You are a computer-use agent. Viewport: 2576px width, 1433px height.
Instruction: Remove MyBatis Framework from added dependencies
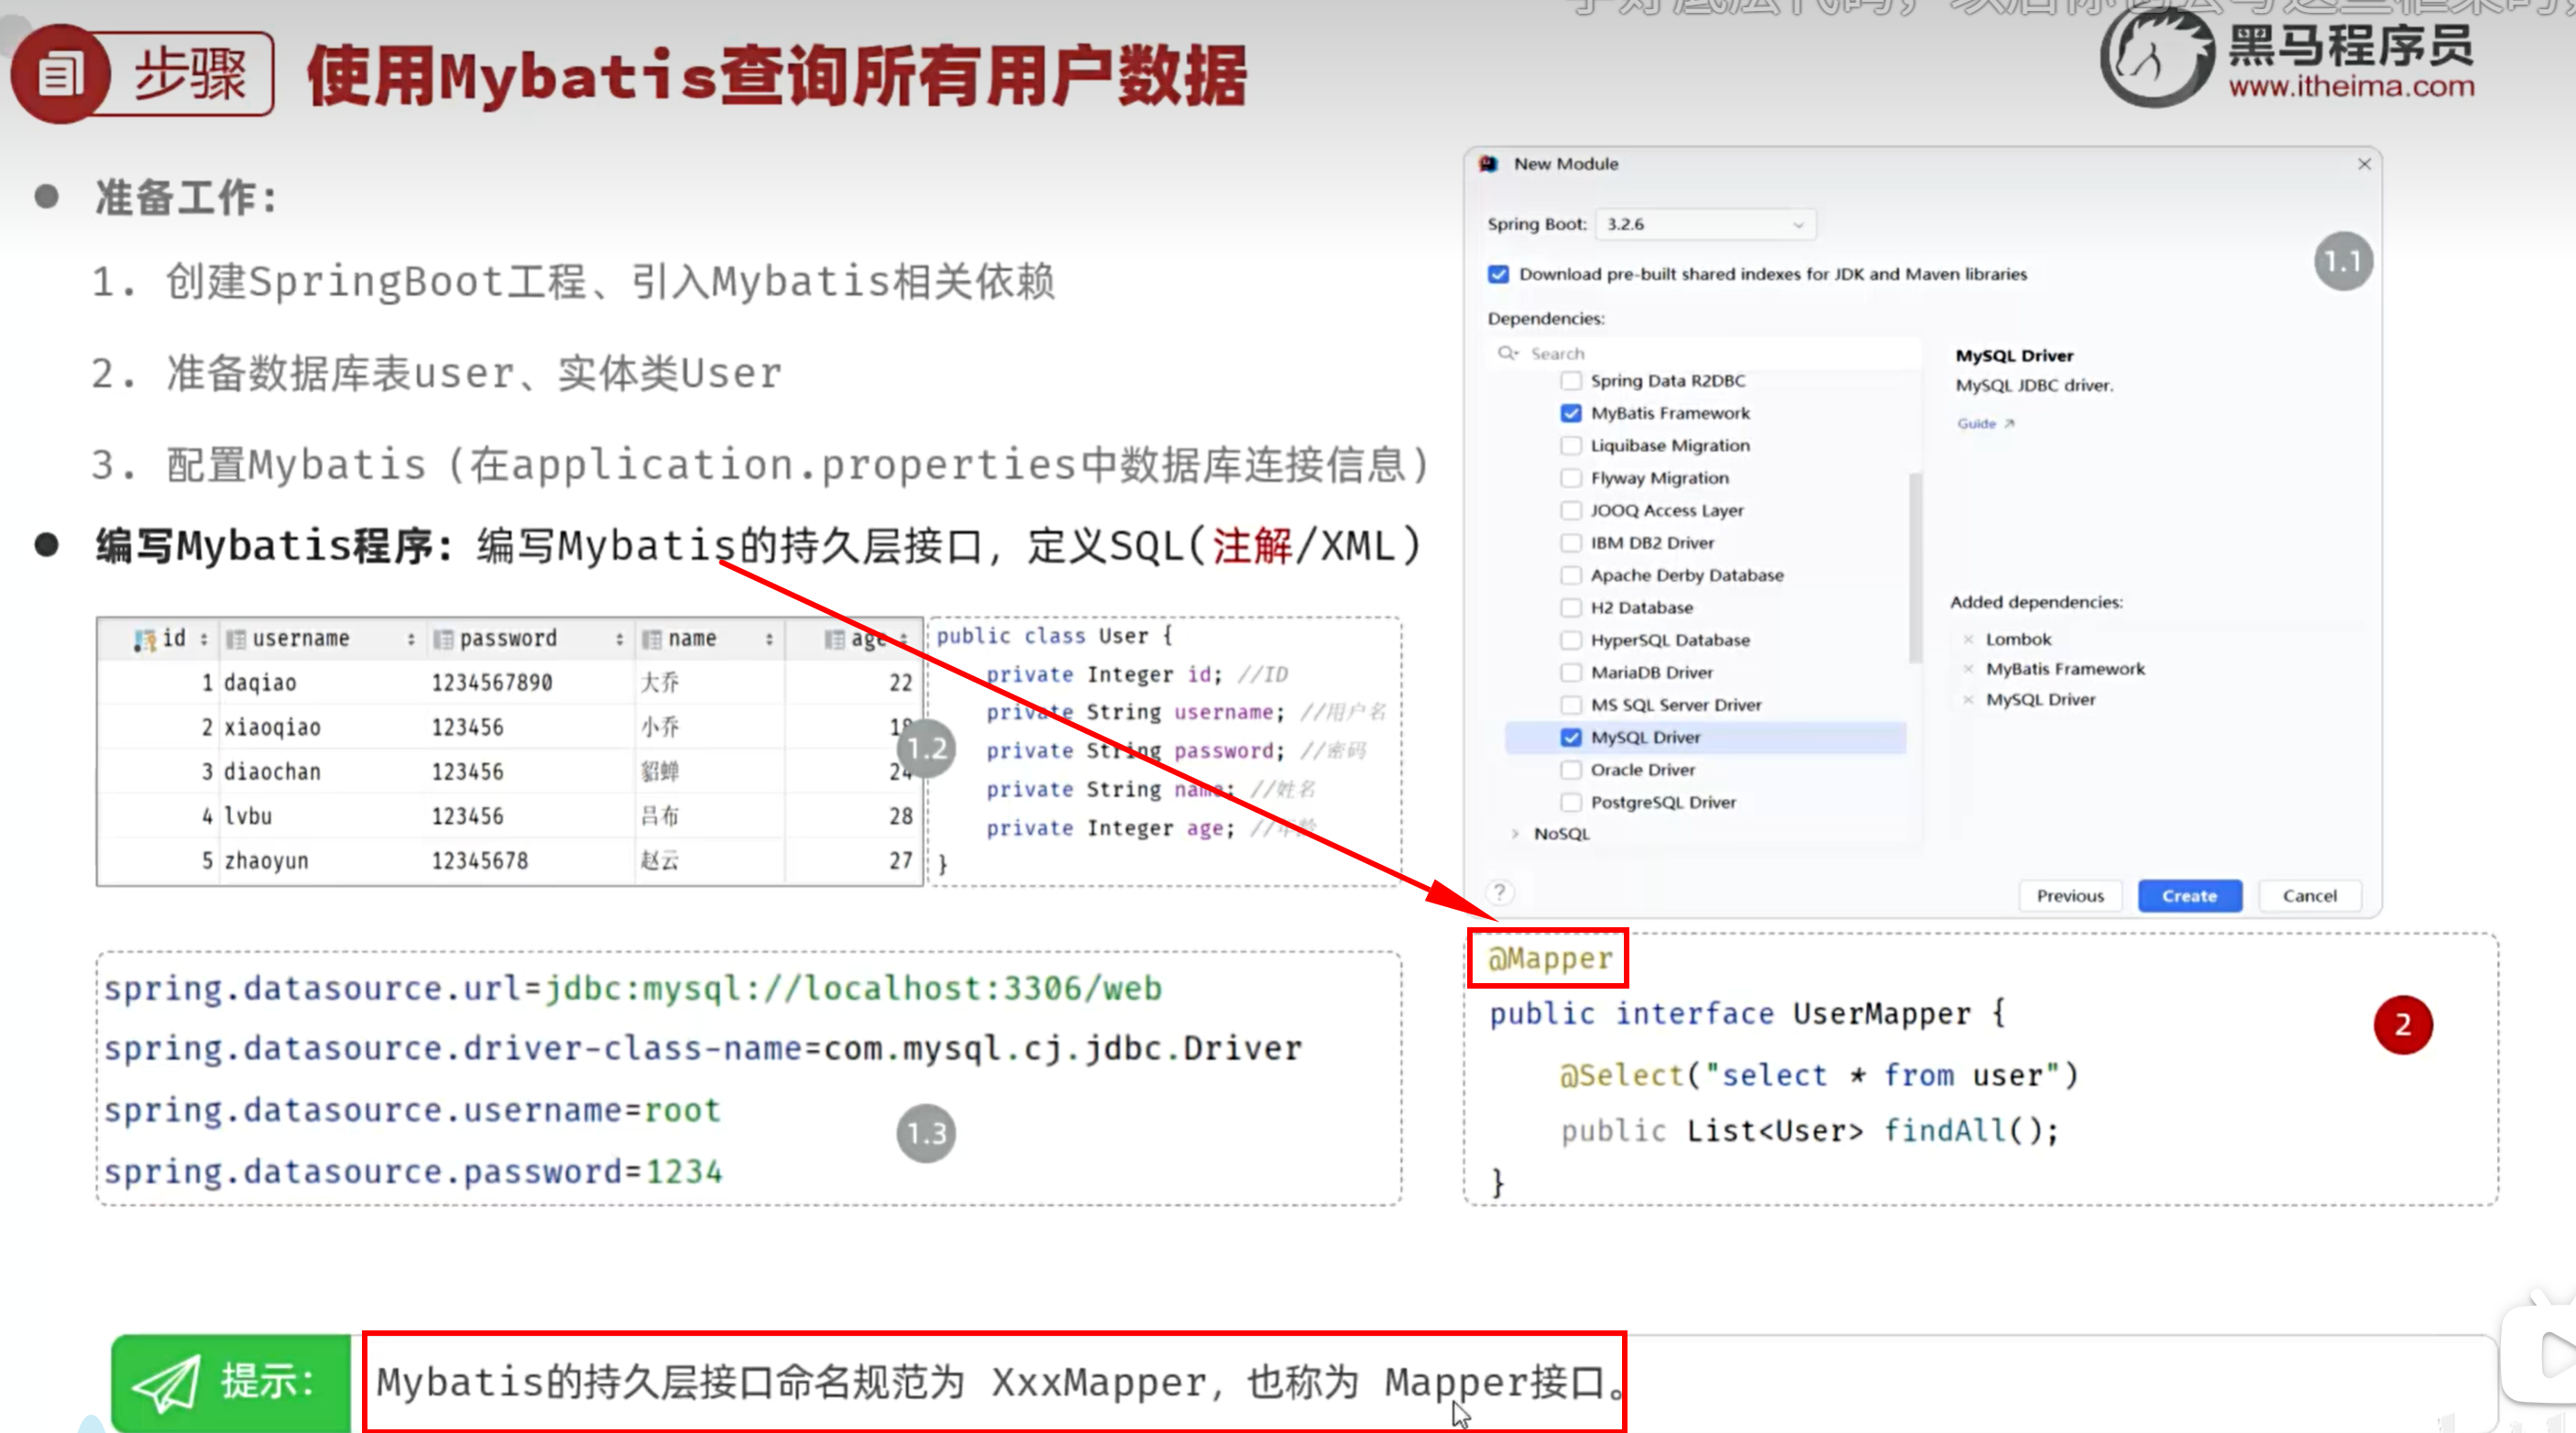[1968, 669]
